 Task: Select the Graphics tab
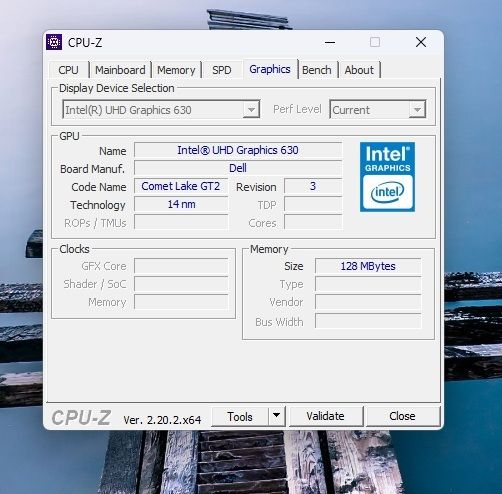(x=270, y=69)
